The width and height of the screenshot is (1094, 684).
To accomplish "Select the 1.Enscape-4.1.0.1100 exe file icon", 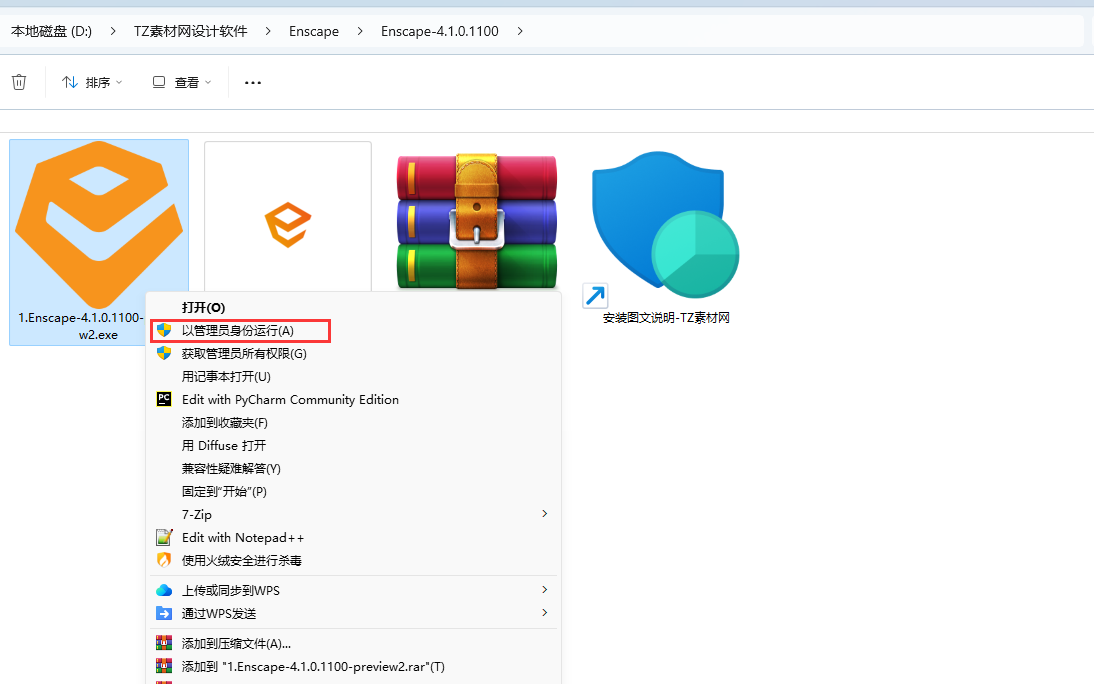I will 99,225.
